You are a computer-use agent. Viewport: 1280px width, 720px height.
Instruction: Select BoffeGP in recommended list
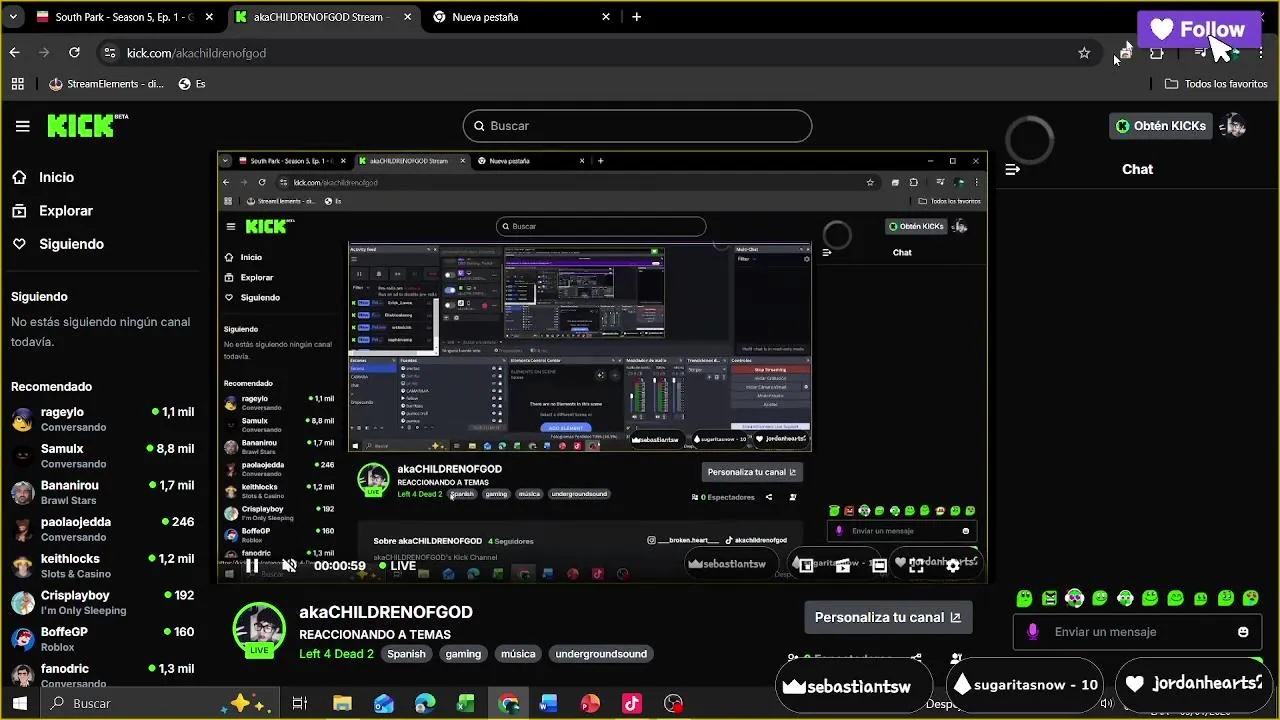(101, 639)
